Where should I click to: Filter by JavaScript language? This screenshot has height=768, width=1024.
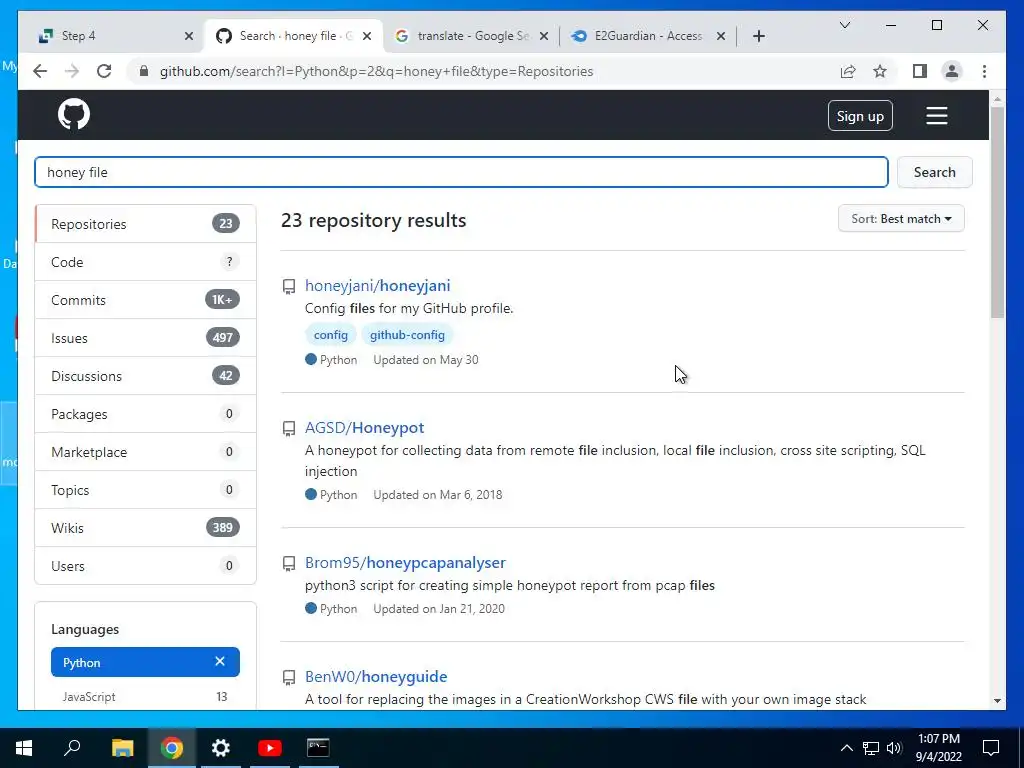click(x=145, y=697)
